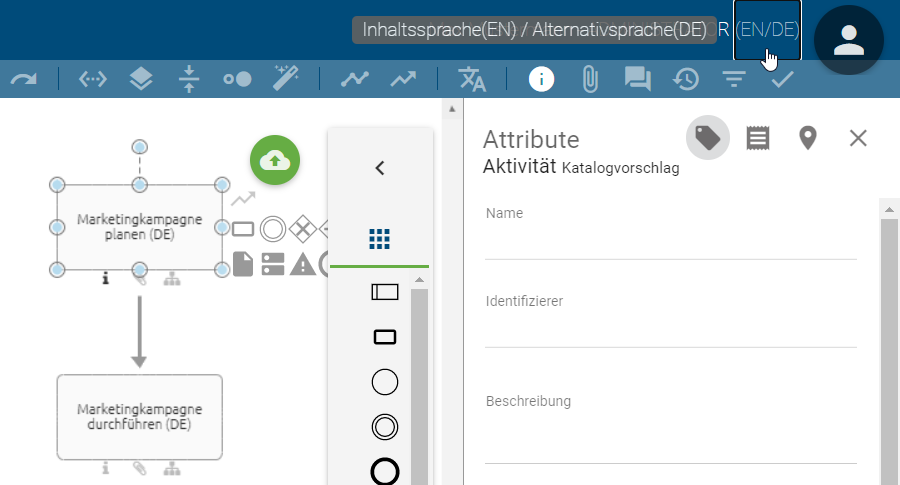The image size is (900, 485).
Task: Open the notes list tab in Attribute panel
Action: coord(758,138)
